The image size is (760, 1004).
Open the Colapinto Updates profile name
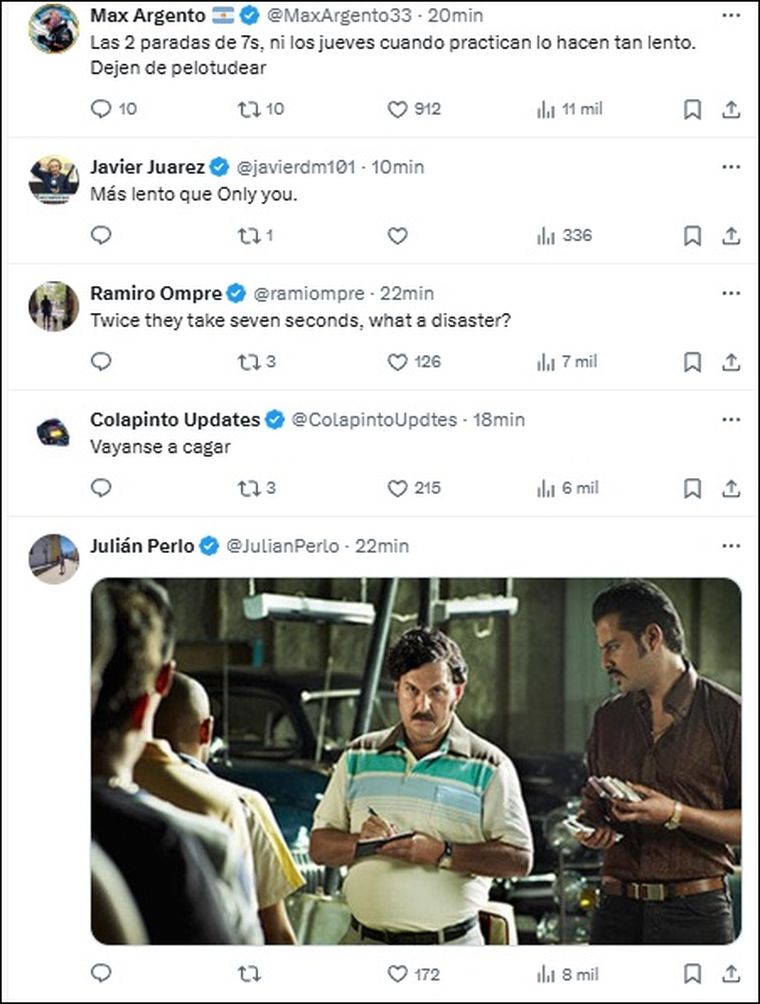coord(175,420)
